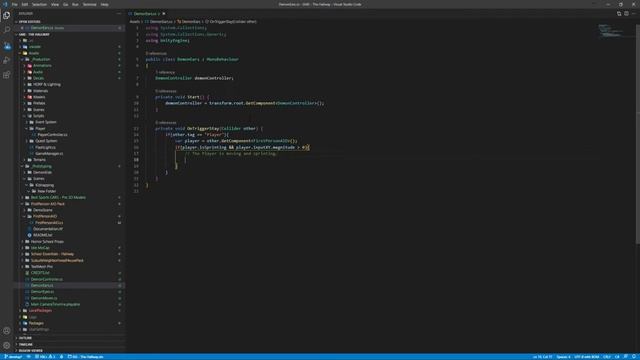Screen dimensions: 640x360
Task: Open the Terminal menu
Action: [89, 4]
